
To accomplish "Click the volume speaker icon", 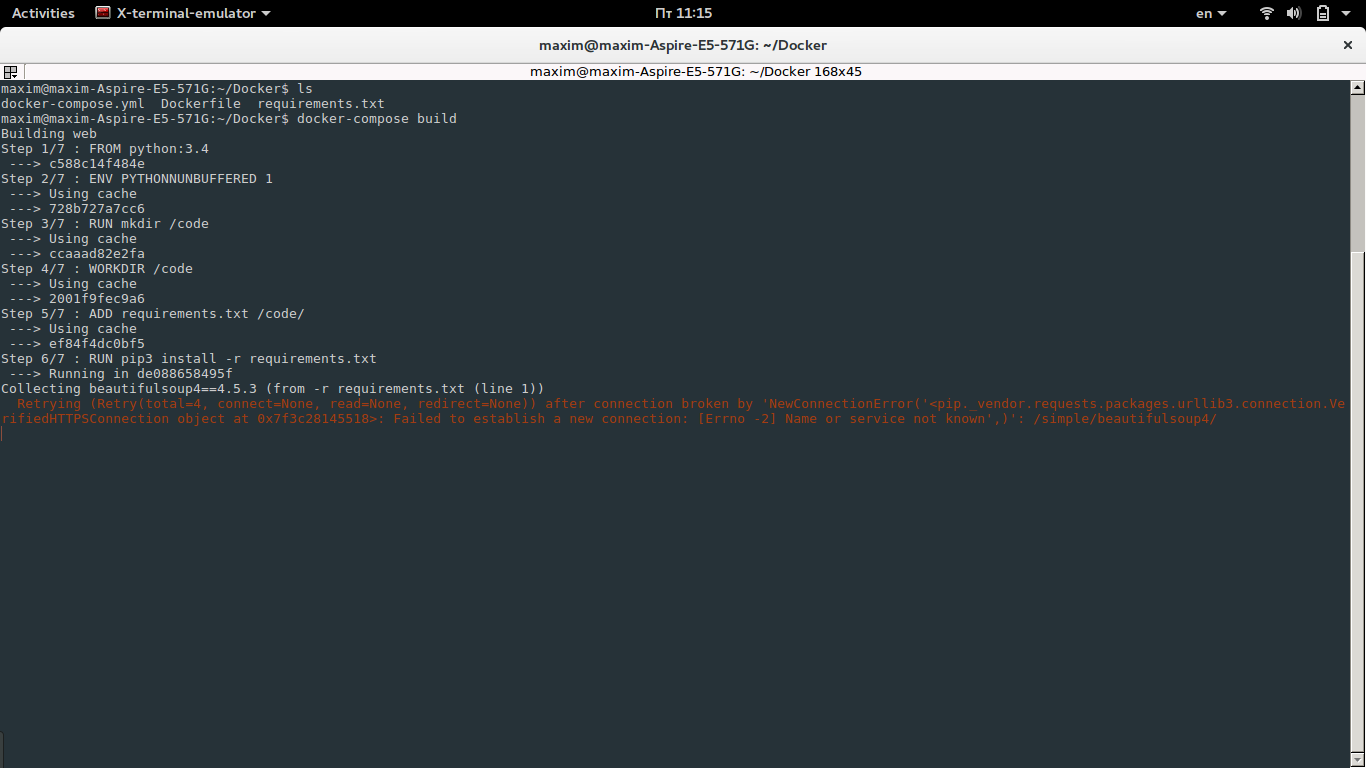I will click(x=1294, y=13).
